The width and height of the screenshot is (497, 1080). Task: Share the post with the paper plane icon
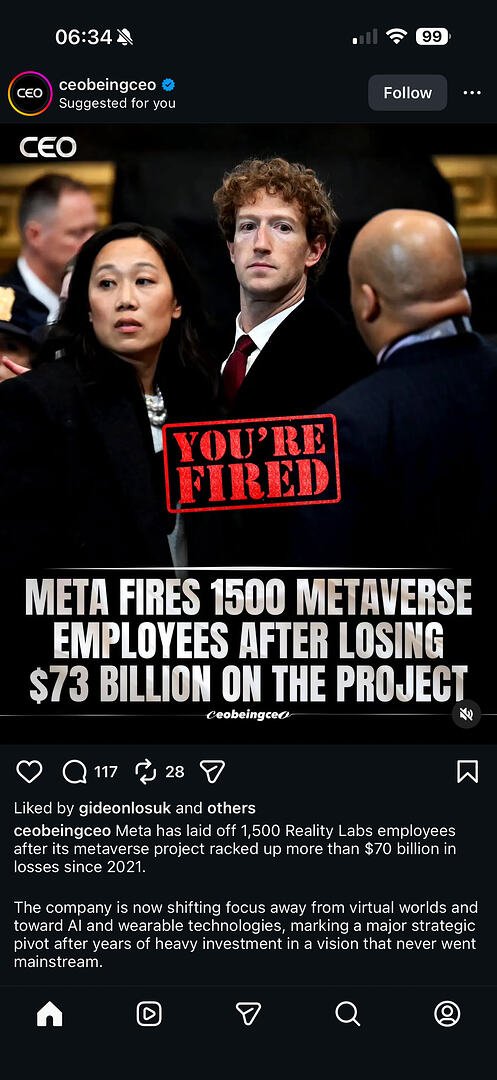tap(212, 771)
